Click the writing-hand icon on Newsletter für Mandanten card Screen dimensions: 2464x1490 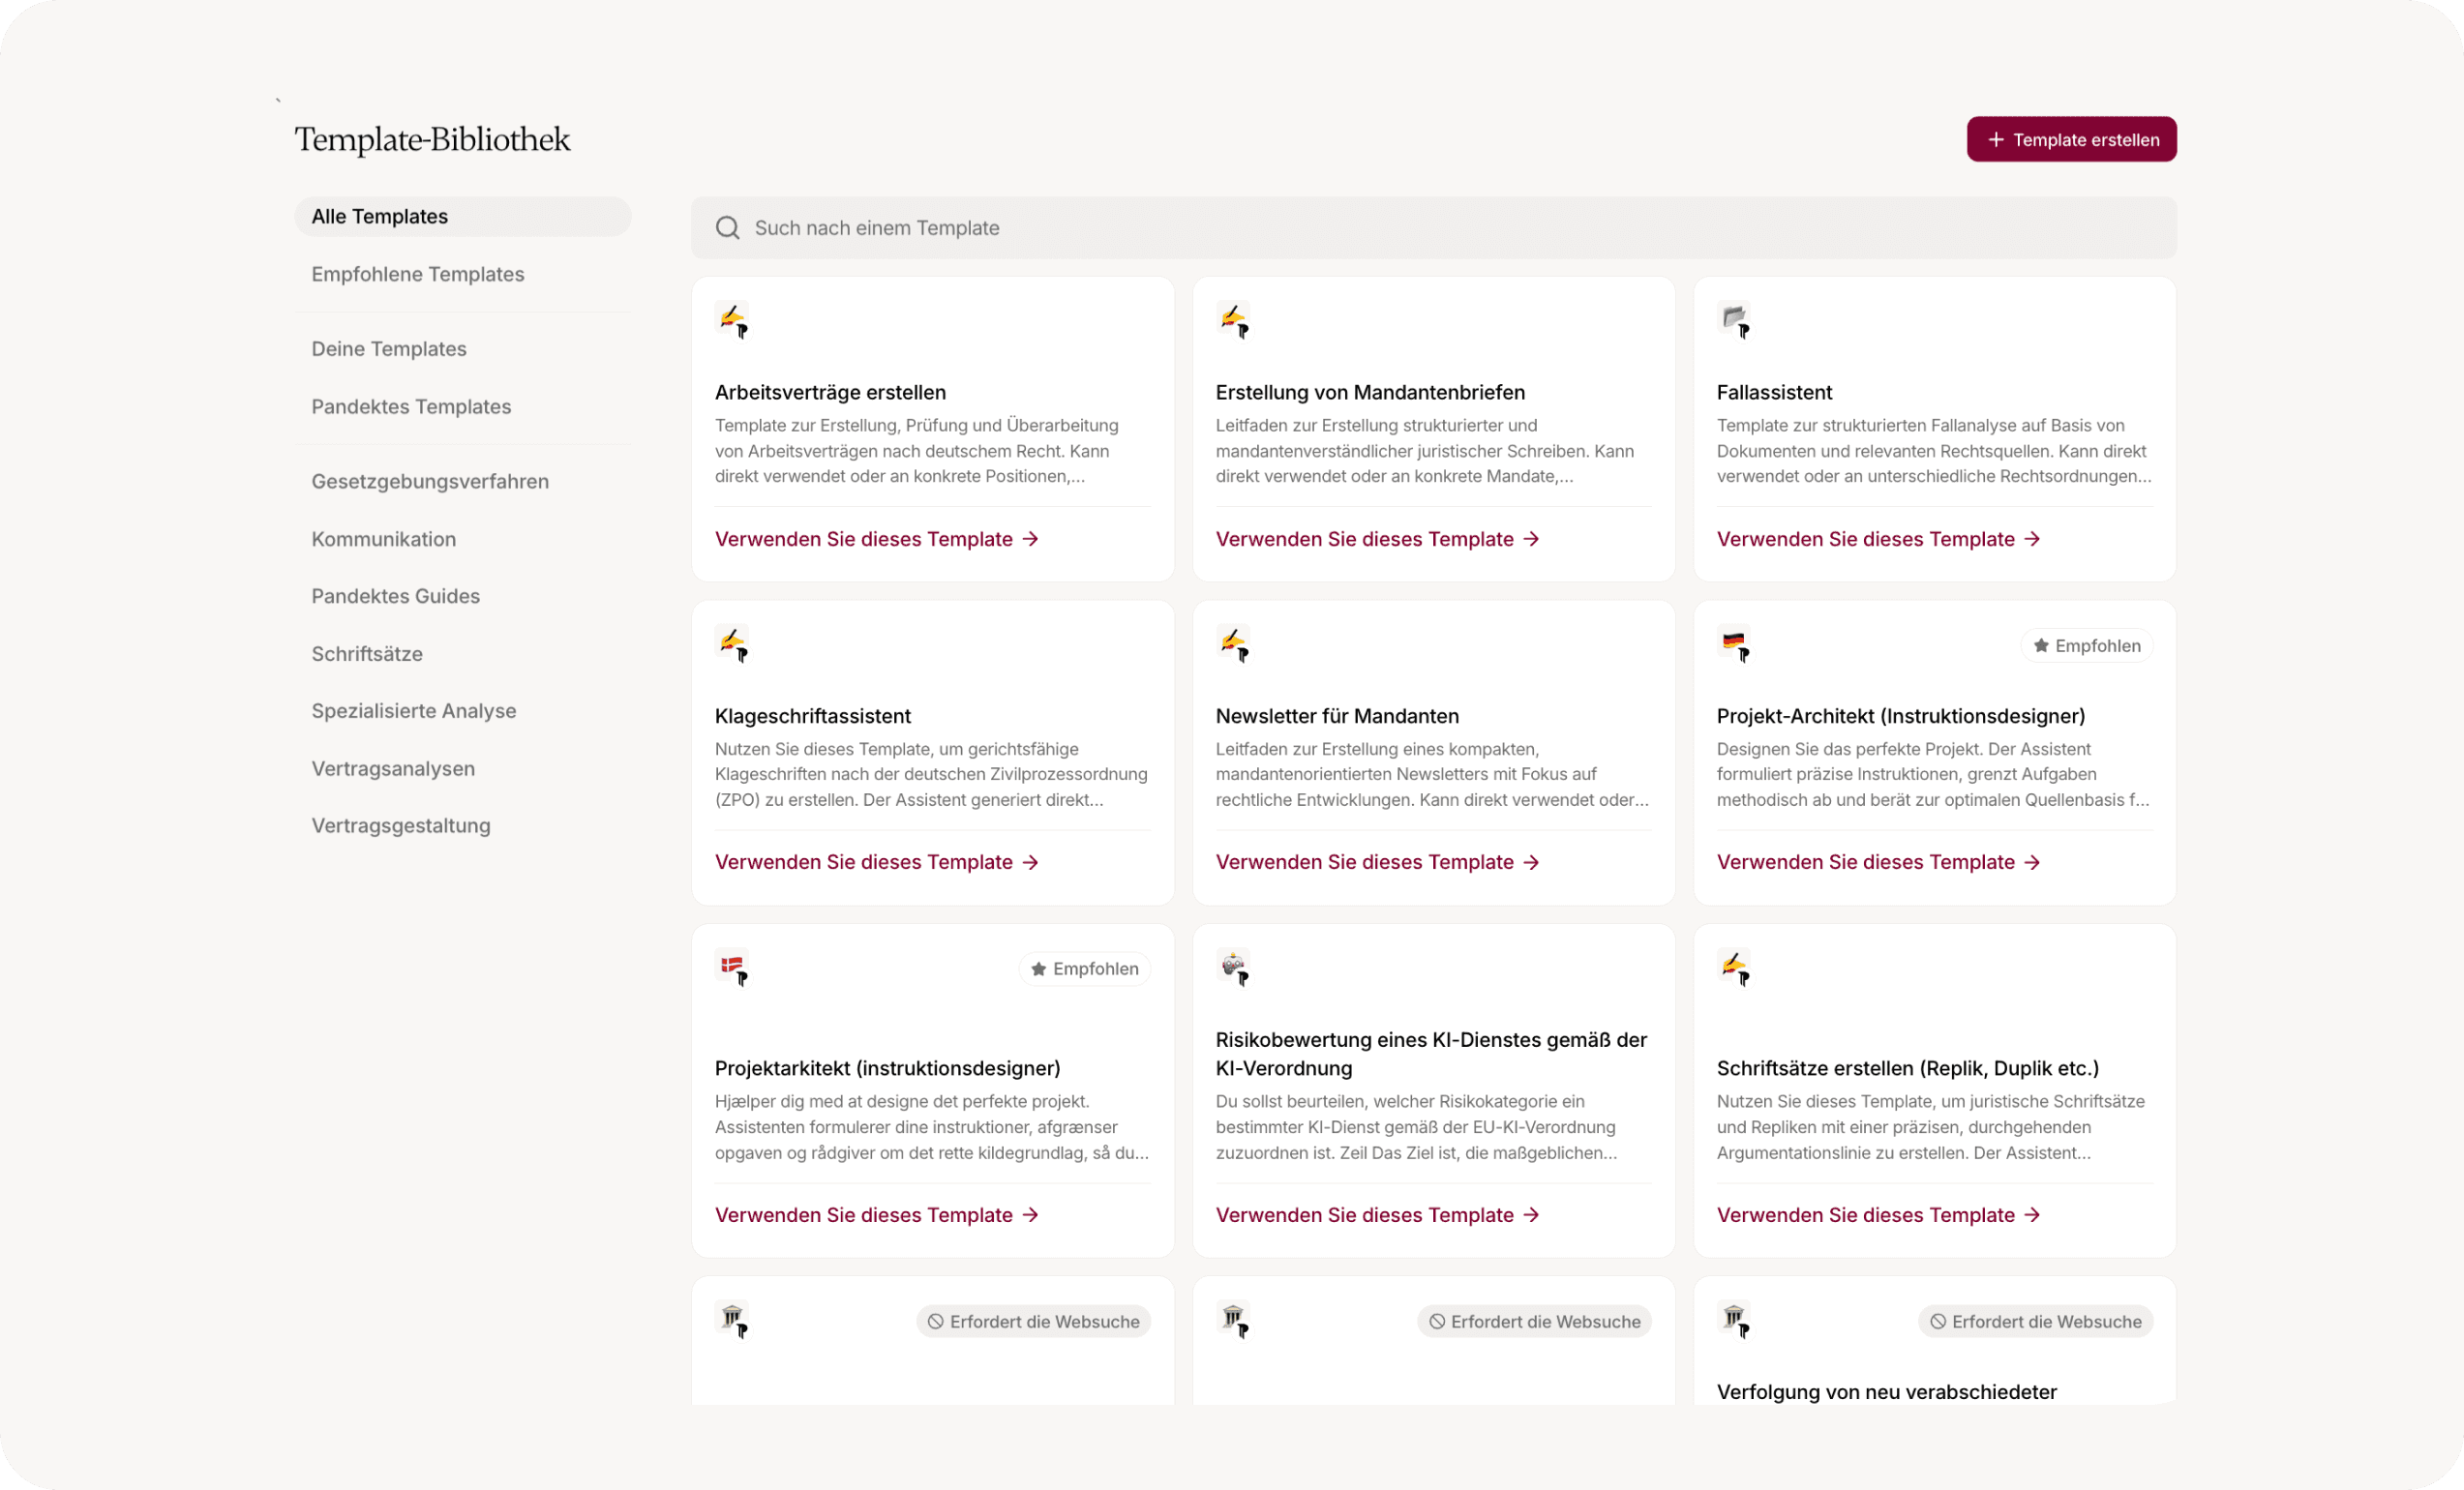pyautogui.click(x=1233, y=643)
